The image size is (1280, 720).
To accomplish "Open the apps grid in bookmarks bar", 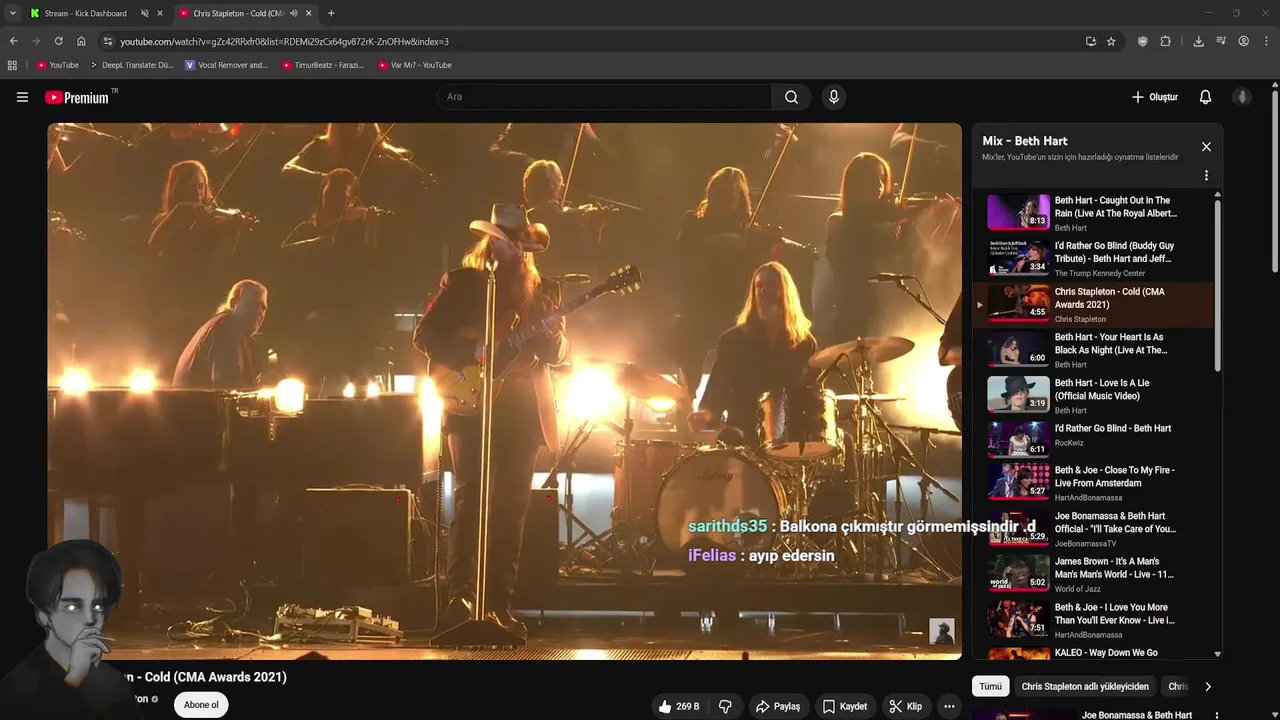I will point(12,65).
